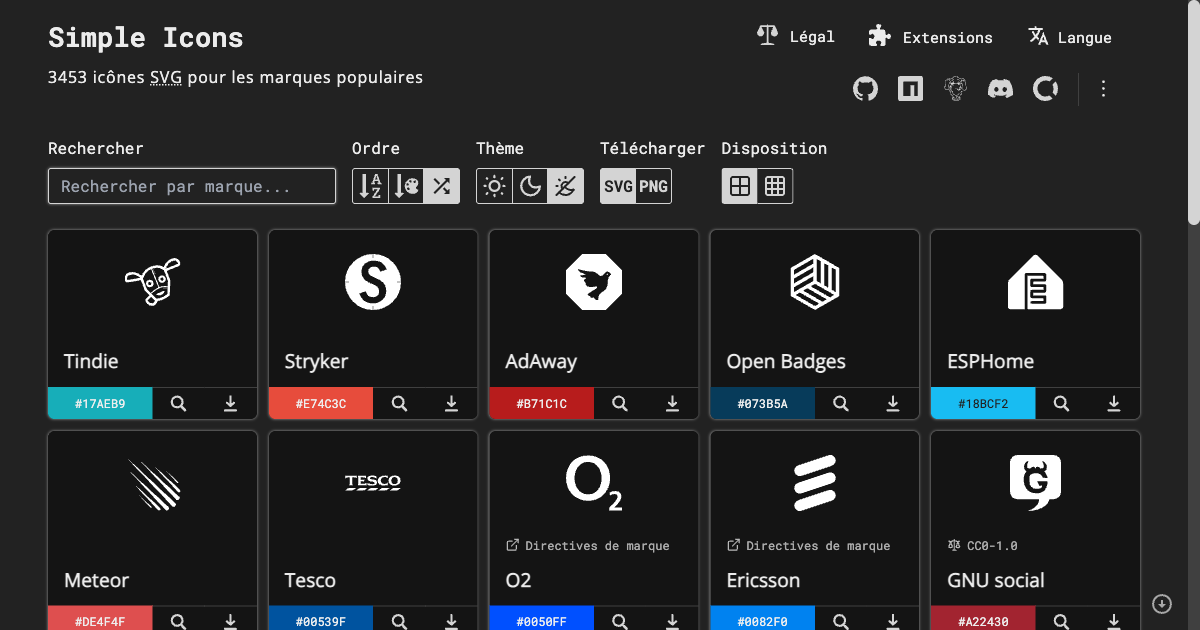This screenshot has height=630, width=1200.
Task: View the AdAway icon details via magnifier
Action: (x=620, y=404)
